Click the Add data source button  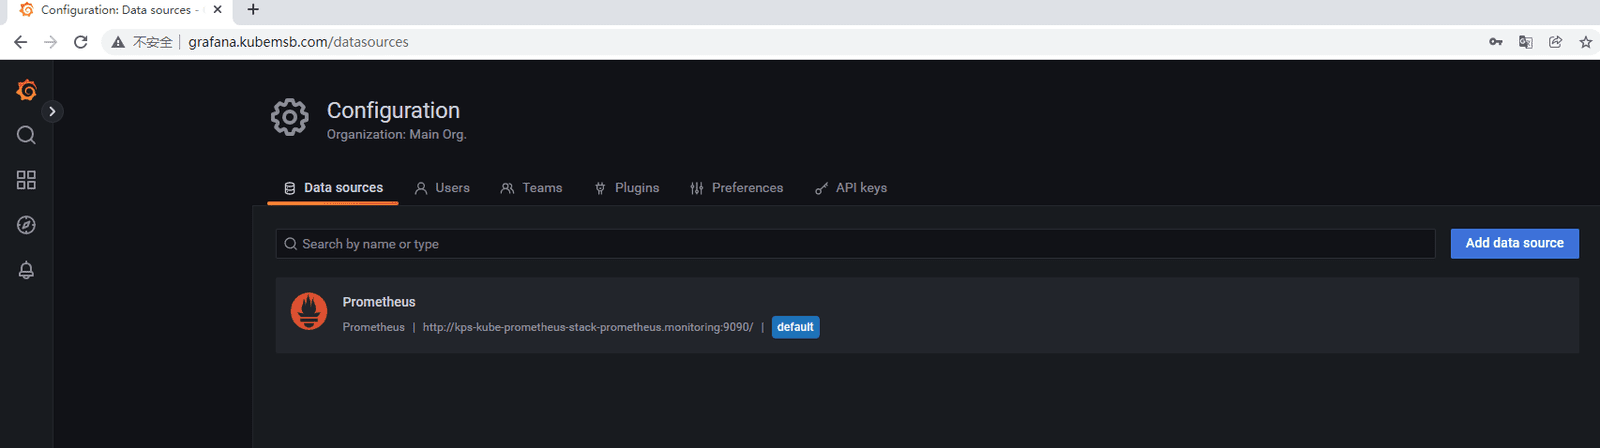pos(1514,243)
